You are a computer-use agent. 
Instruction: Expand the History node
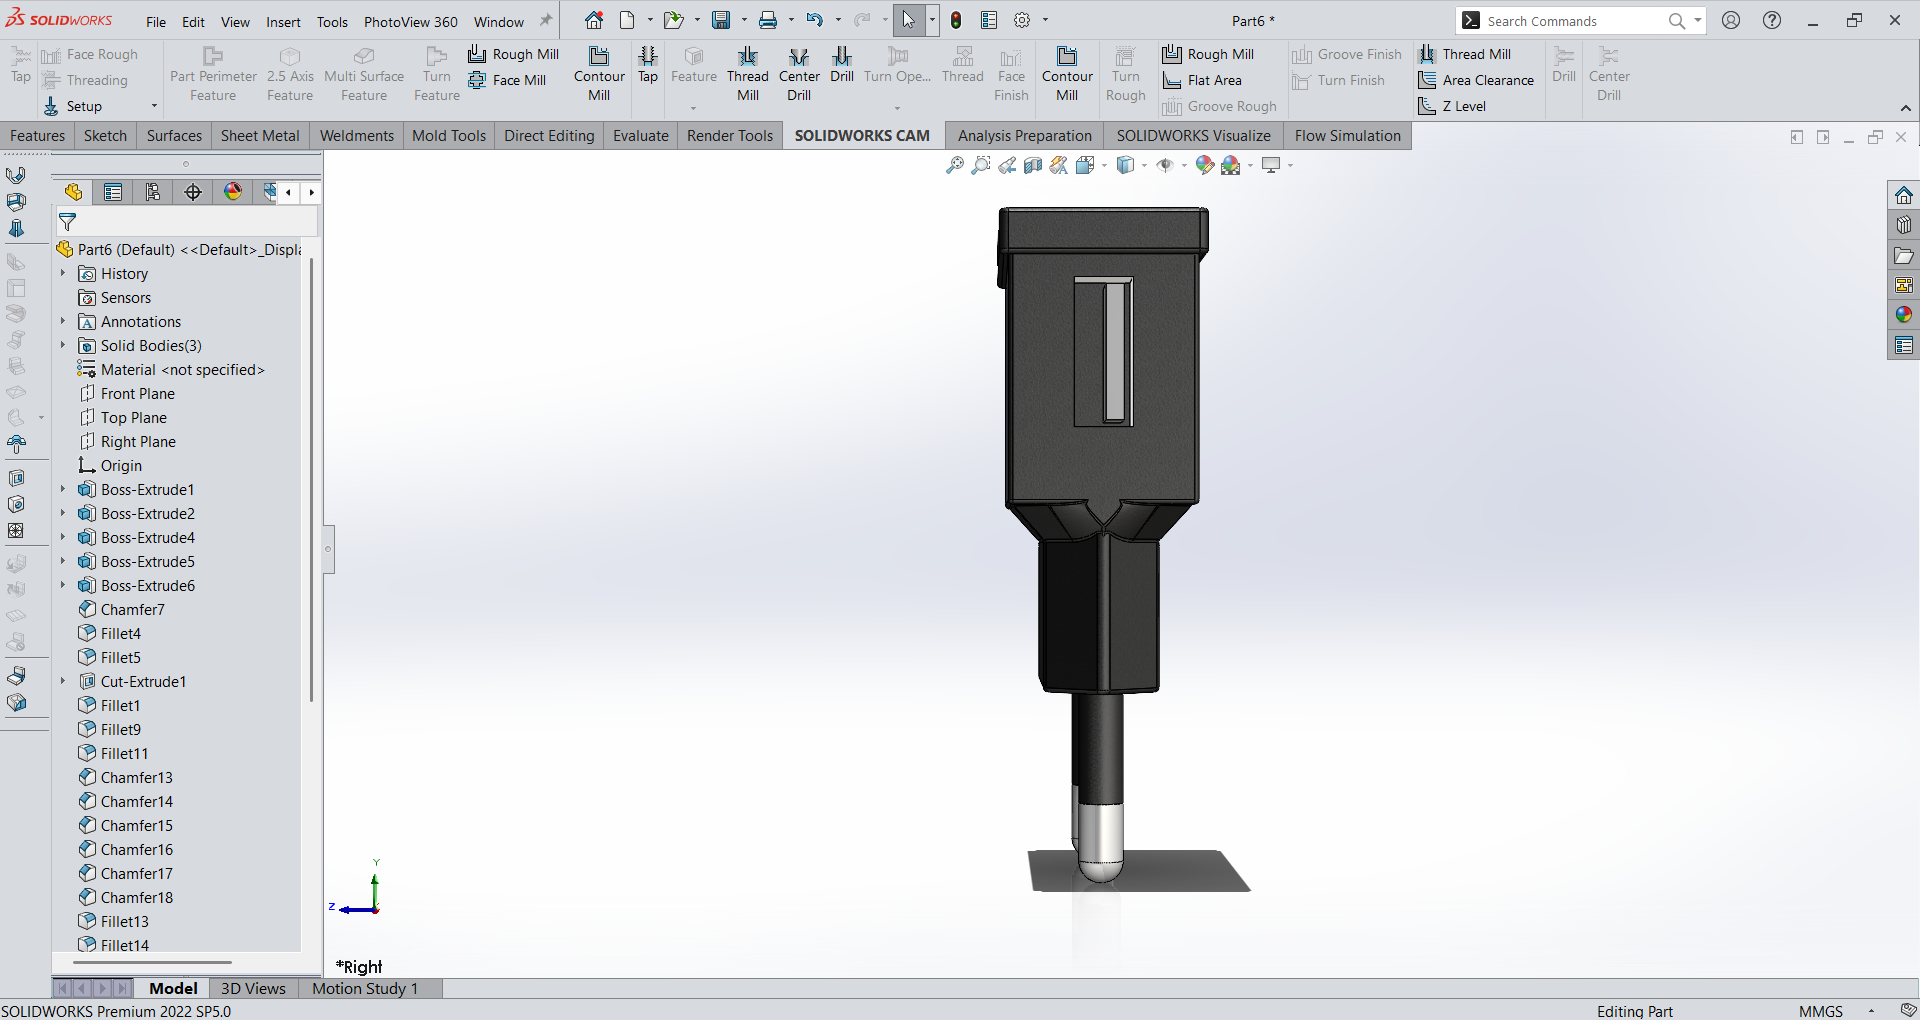pyautogui.click(x=63, y=273)
